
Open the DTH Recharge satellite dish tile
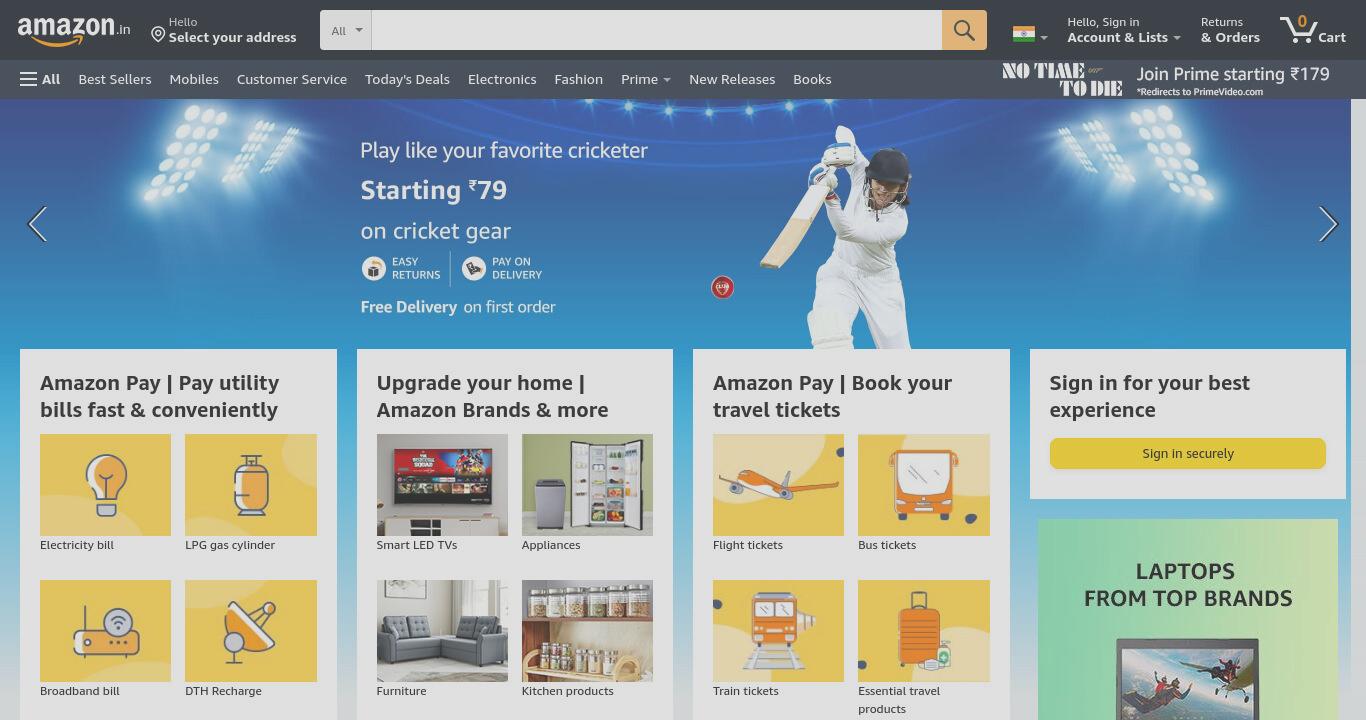coord(251,631)
